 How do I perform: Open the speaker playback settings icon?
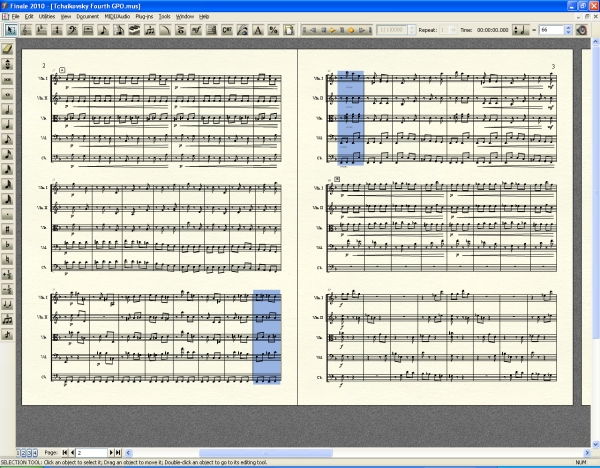coord(582,30)
